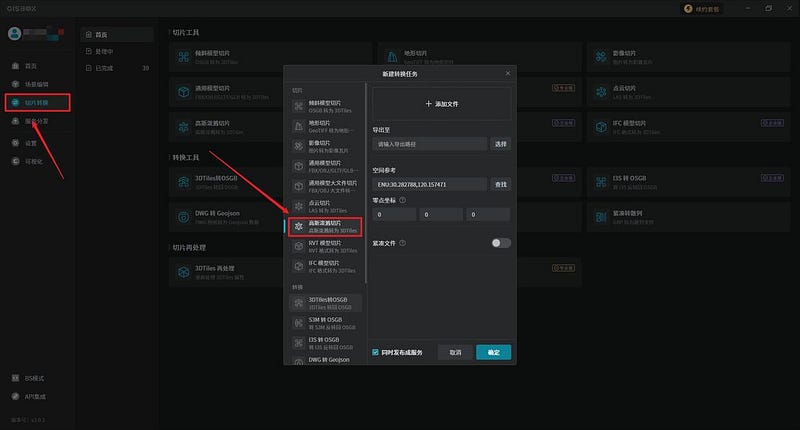Click 查找 next to spatial reference
This screenshot has width=800, height=430.
pyautogui.click(x=501, y=185)
